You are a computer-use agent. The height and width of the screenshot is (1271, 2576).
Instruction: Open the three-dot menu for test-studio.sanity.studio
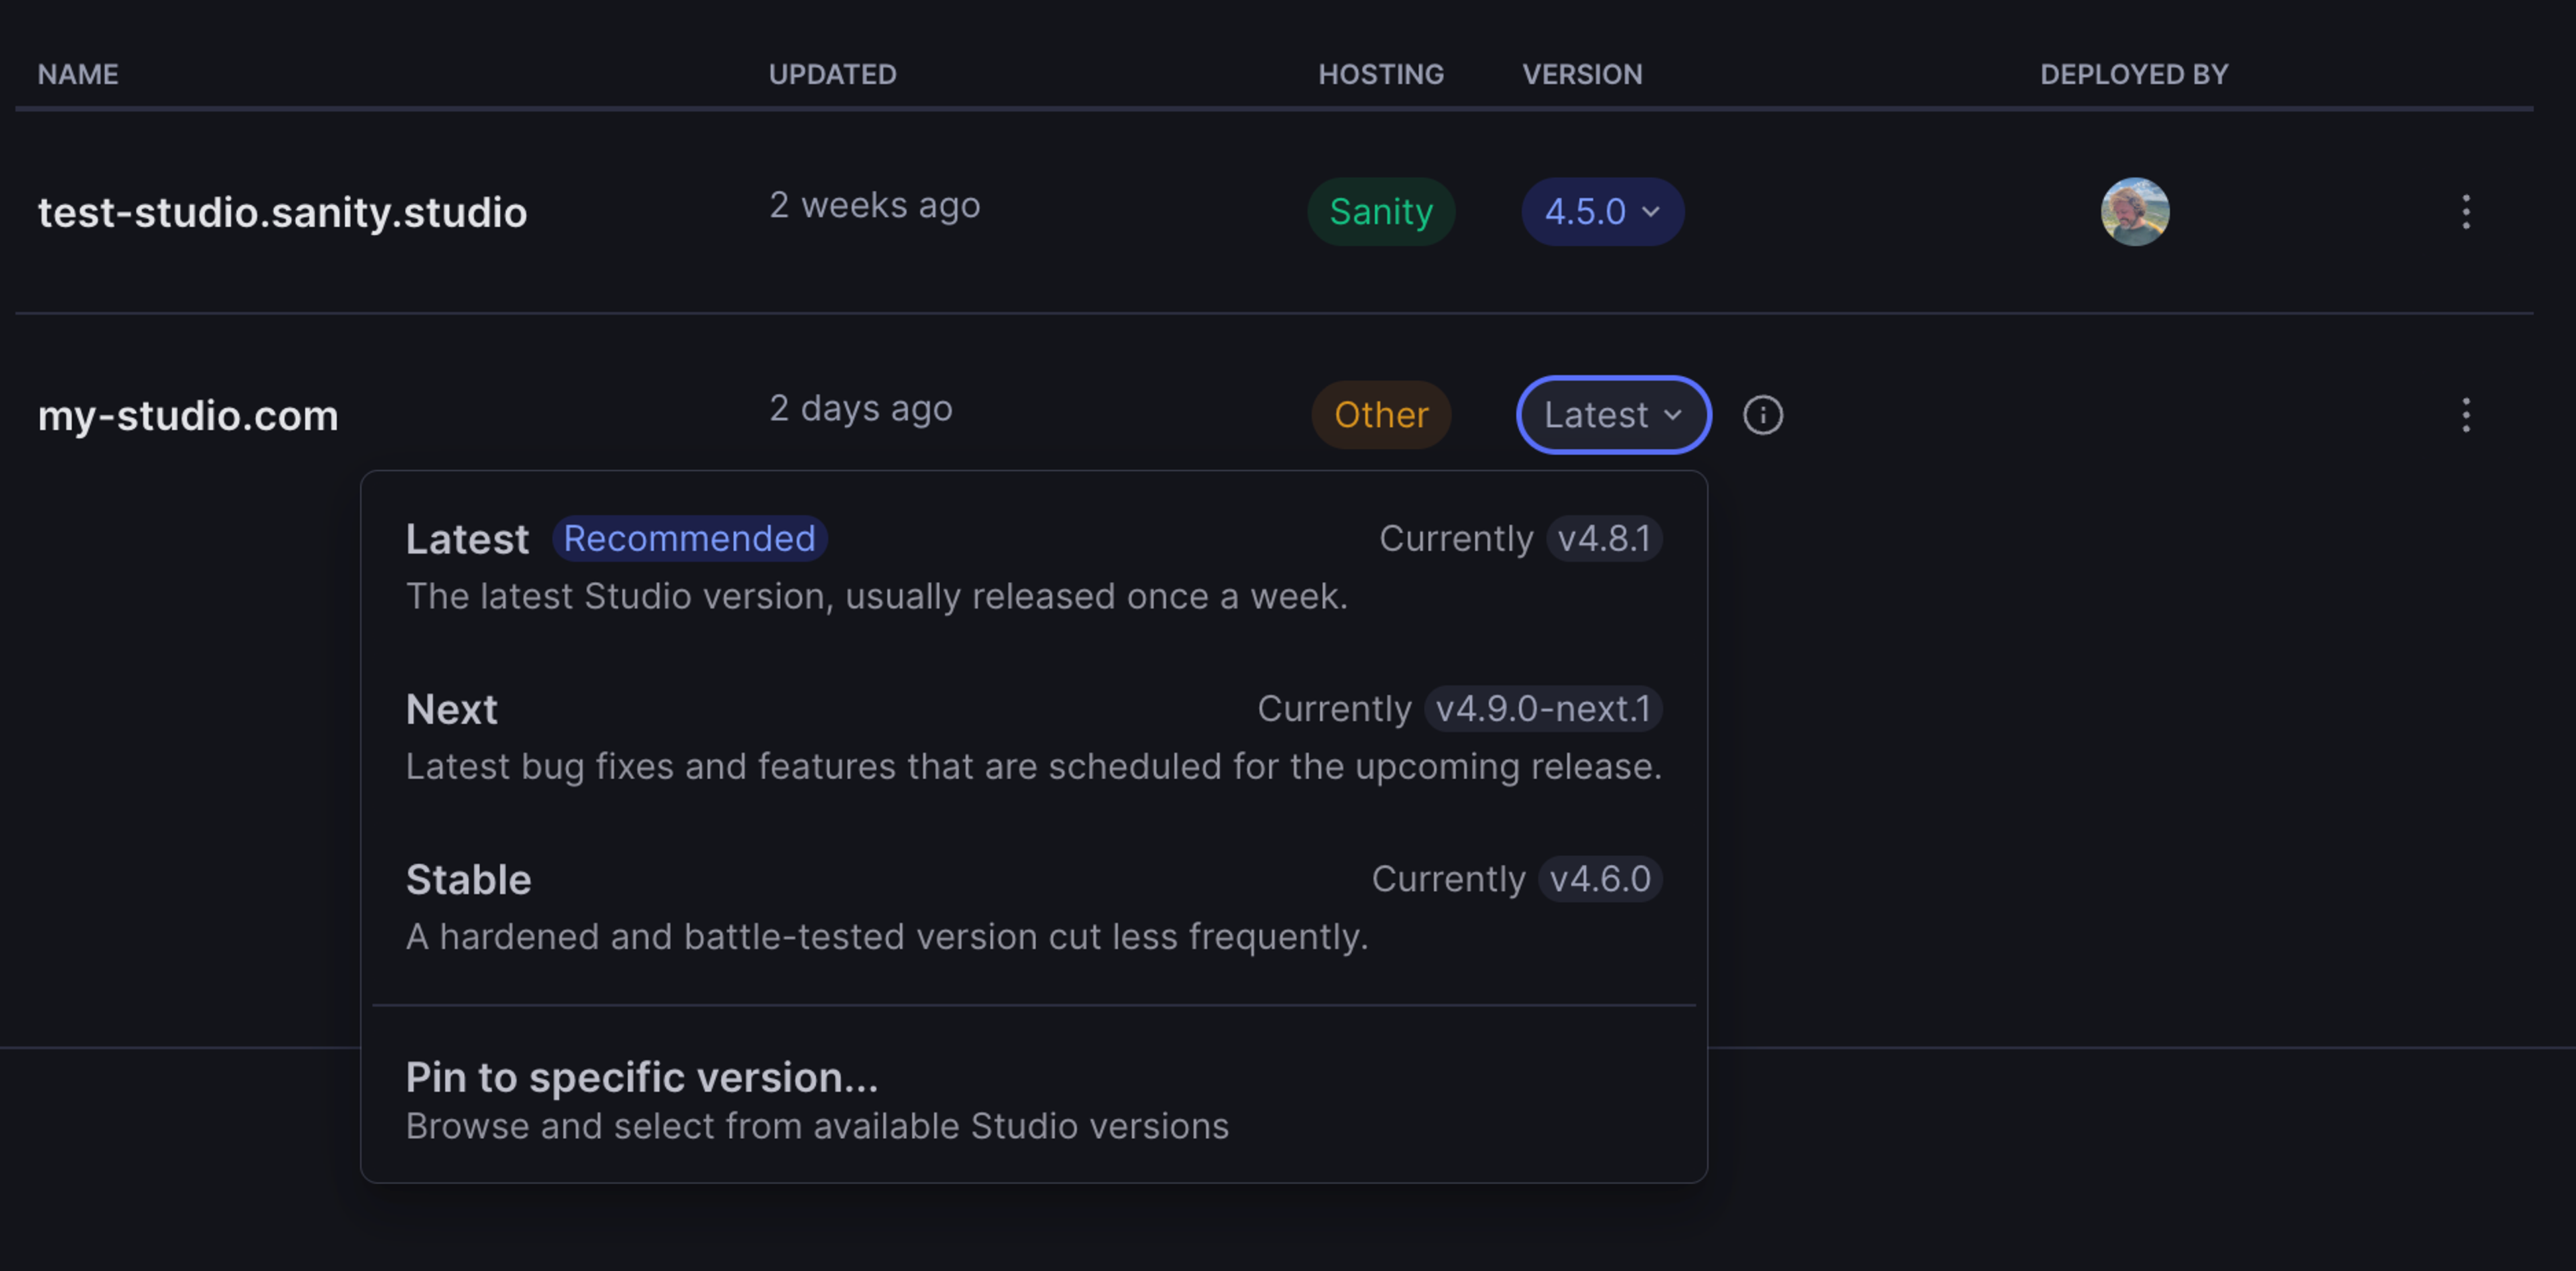(x=2466, y=212)
